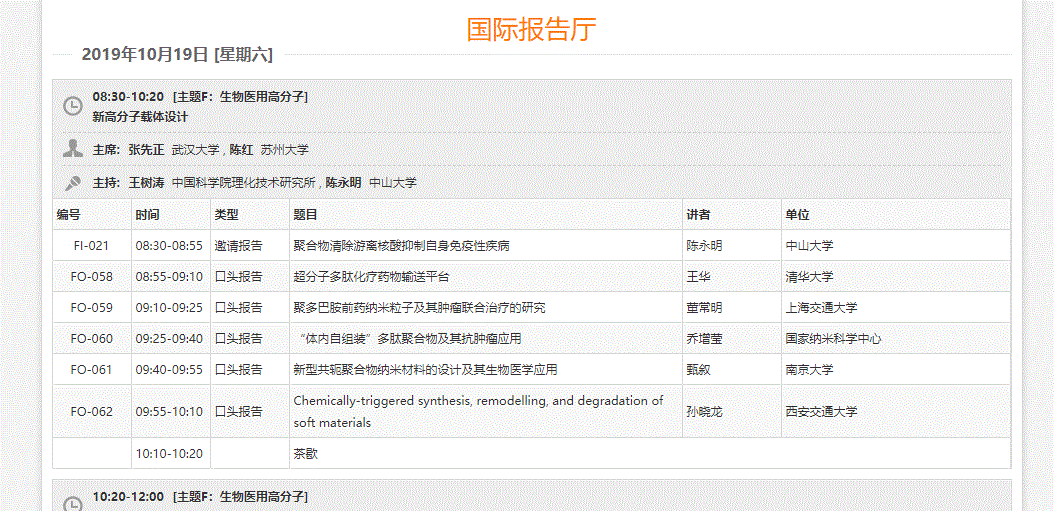This screenshot has width=1054, height=511.
Task: Click the clock icon beside the 10:20-12:00 session
Action: pos(73,503)
